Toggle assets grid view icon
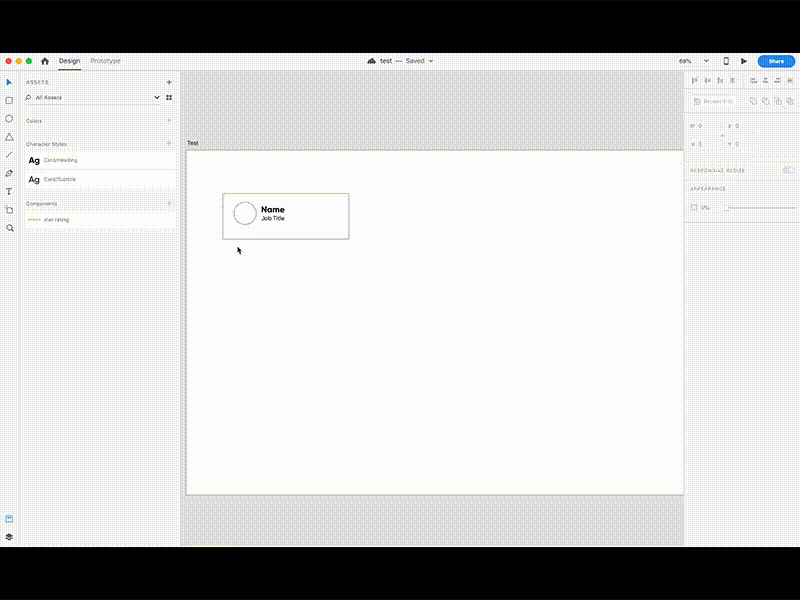 point(169,97)
